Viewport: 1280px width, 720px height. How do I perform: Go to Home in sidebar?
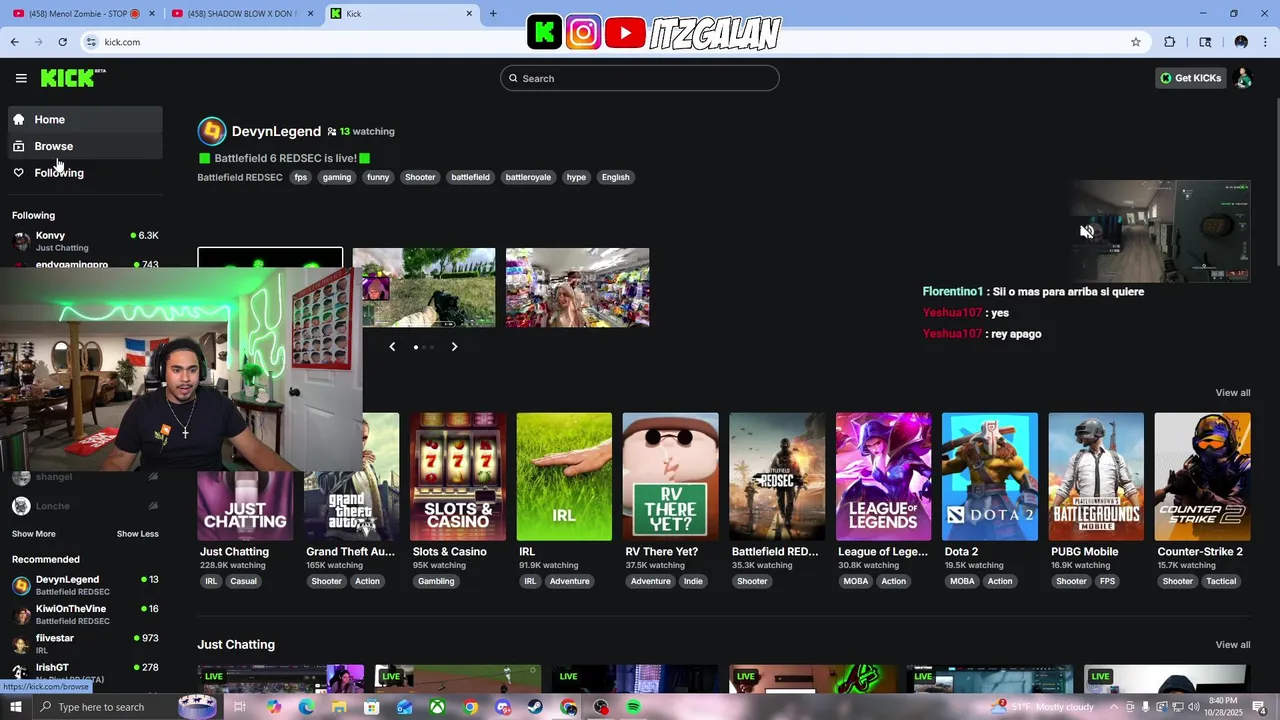tap(85, 119)
